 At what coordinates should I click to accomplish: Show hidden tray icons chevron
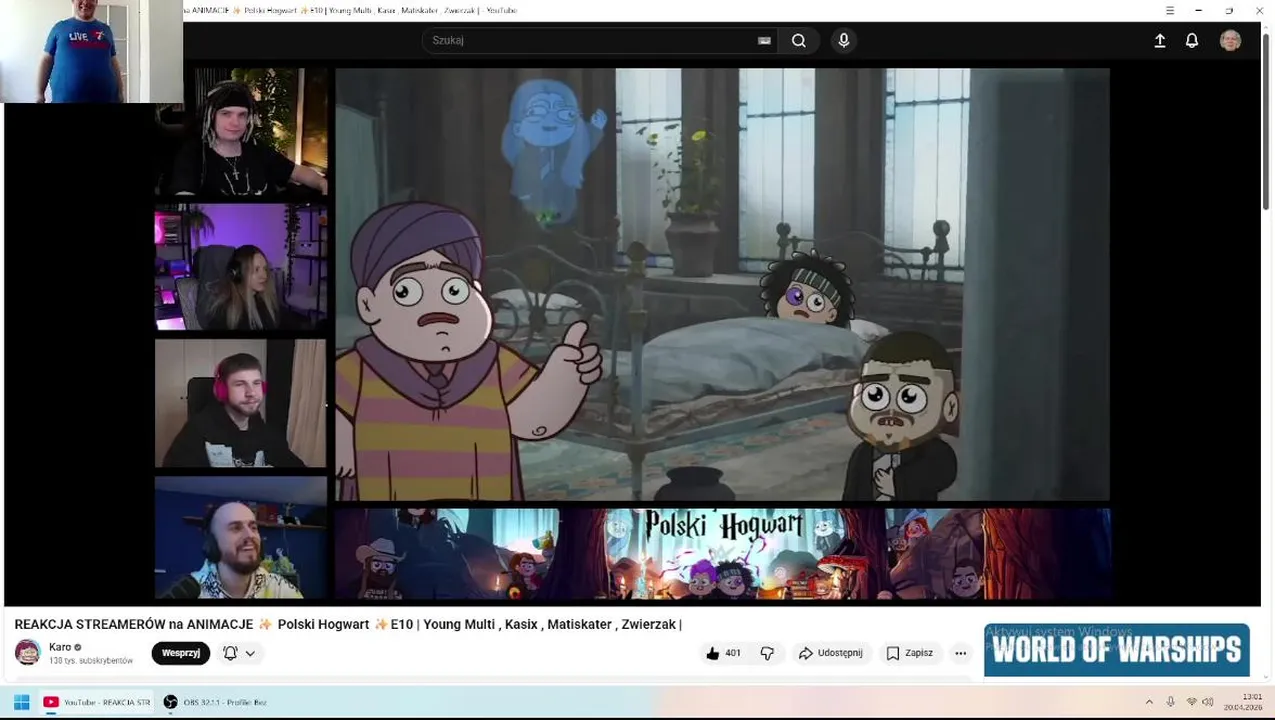[1149, 702]
